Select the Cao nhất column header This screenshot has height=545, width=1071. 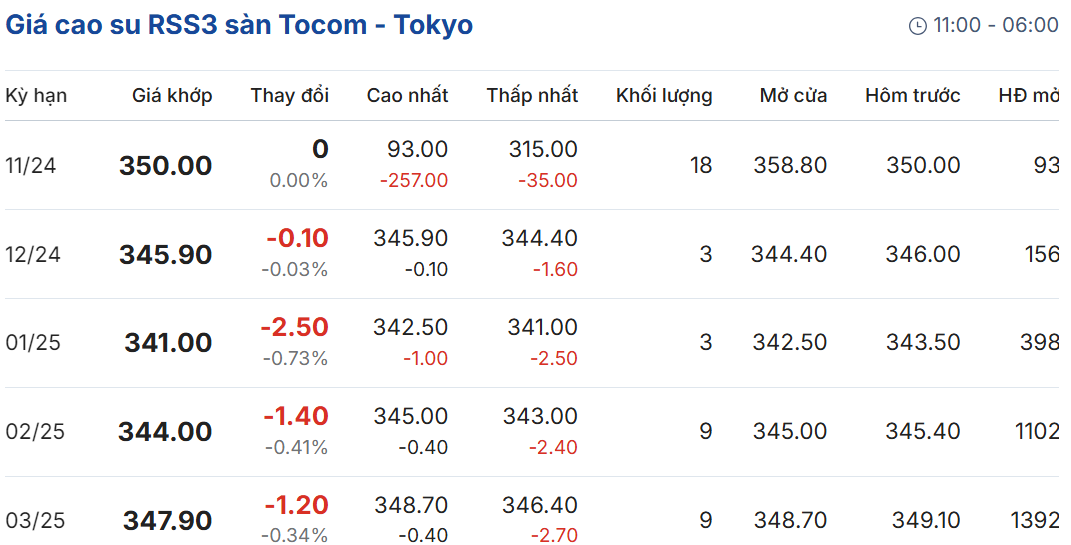click(x=407, y=95)
